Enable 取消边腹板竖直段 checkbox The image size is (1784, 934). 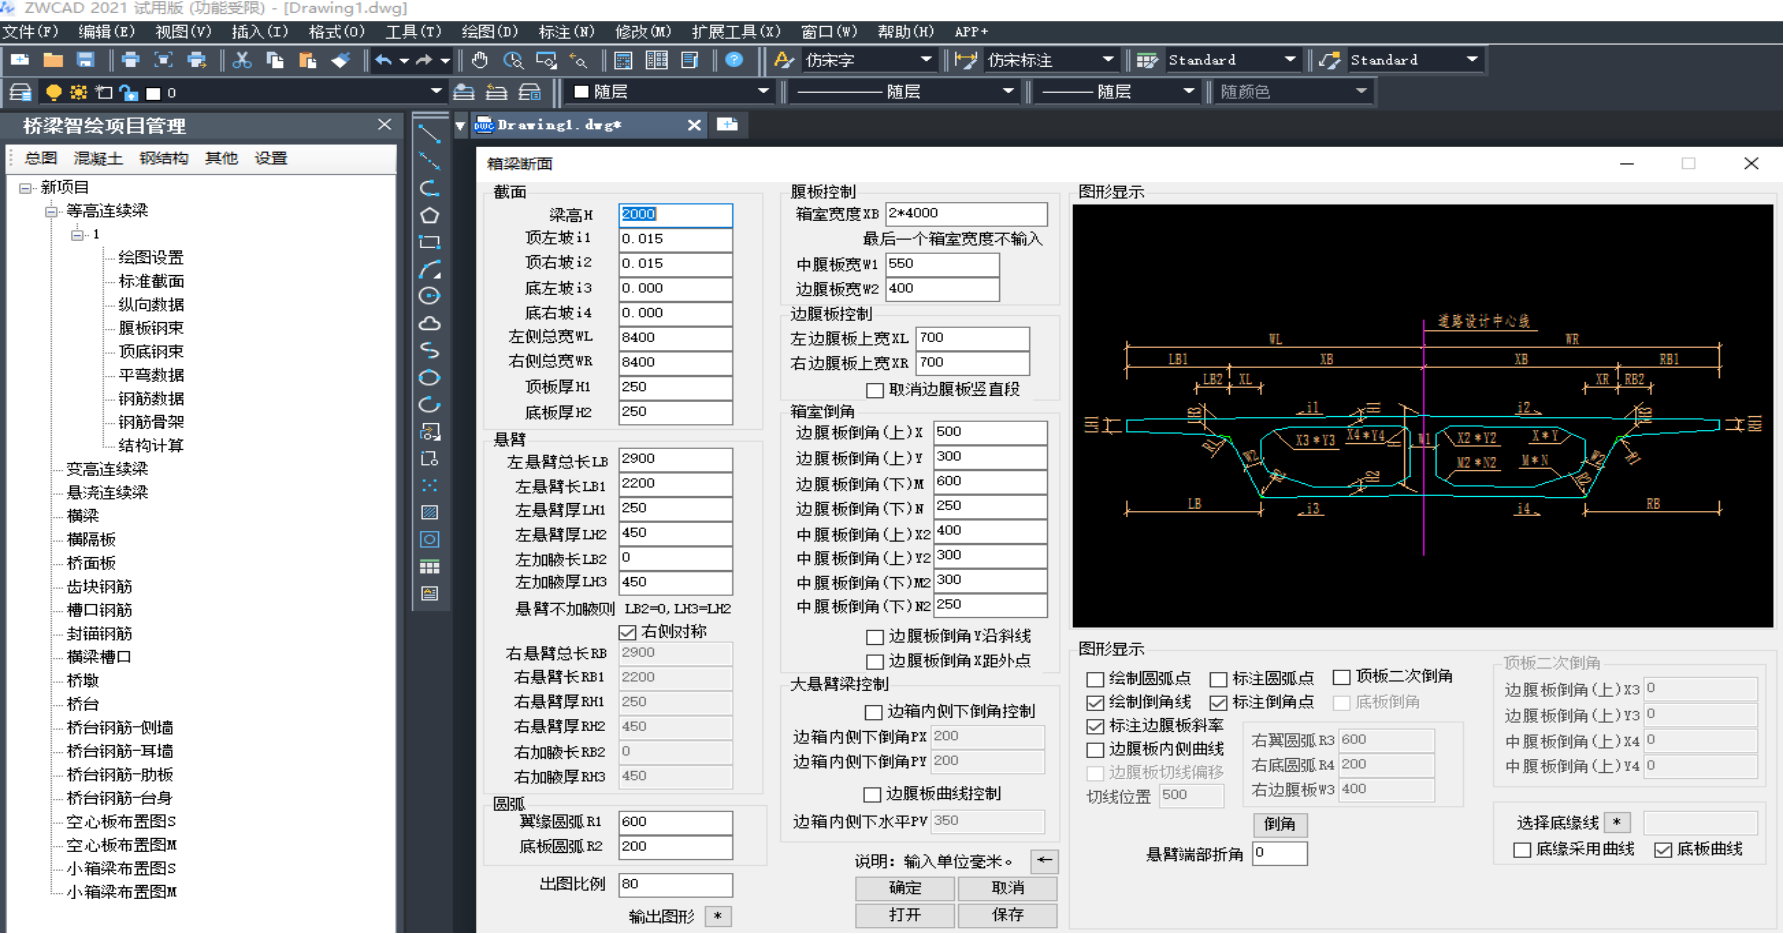(875, 390)
